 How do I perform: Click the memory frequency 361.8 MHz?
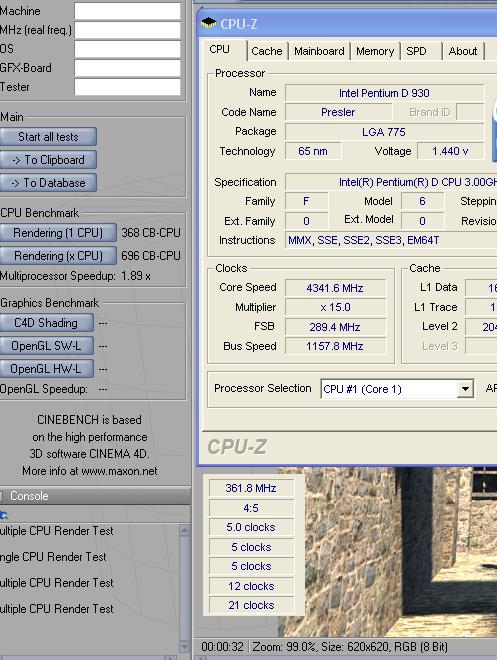pyautogui.click(x=251, y=488)
